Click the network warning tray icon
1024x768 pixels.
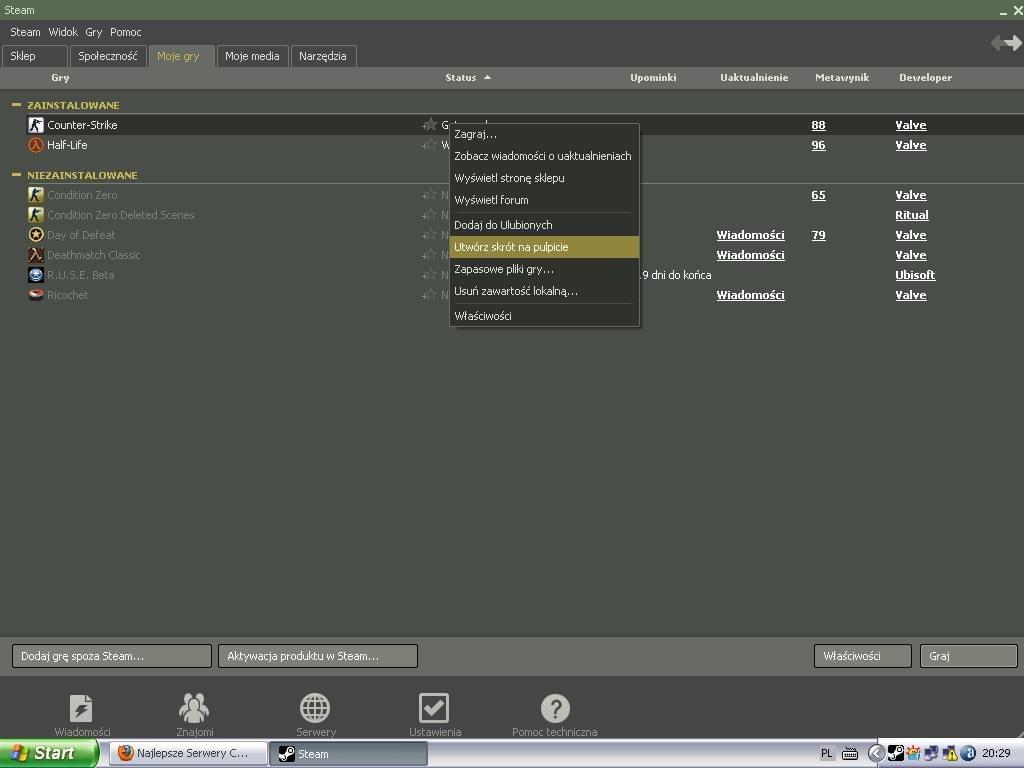(x=950, y=754)
